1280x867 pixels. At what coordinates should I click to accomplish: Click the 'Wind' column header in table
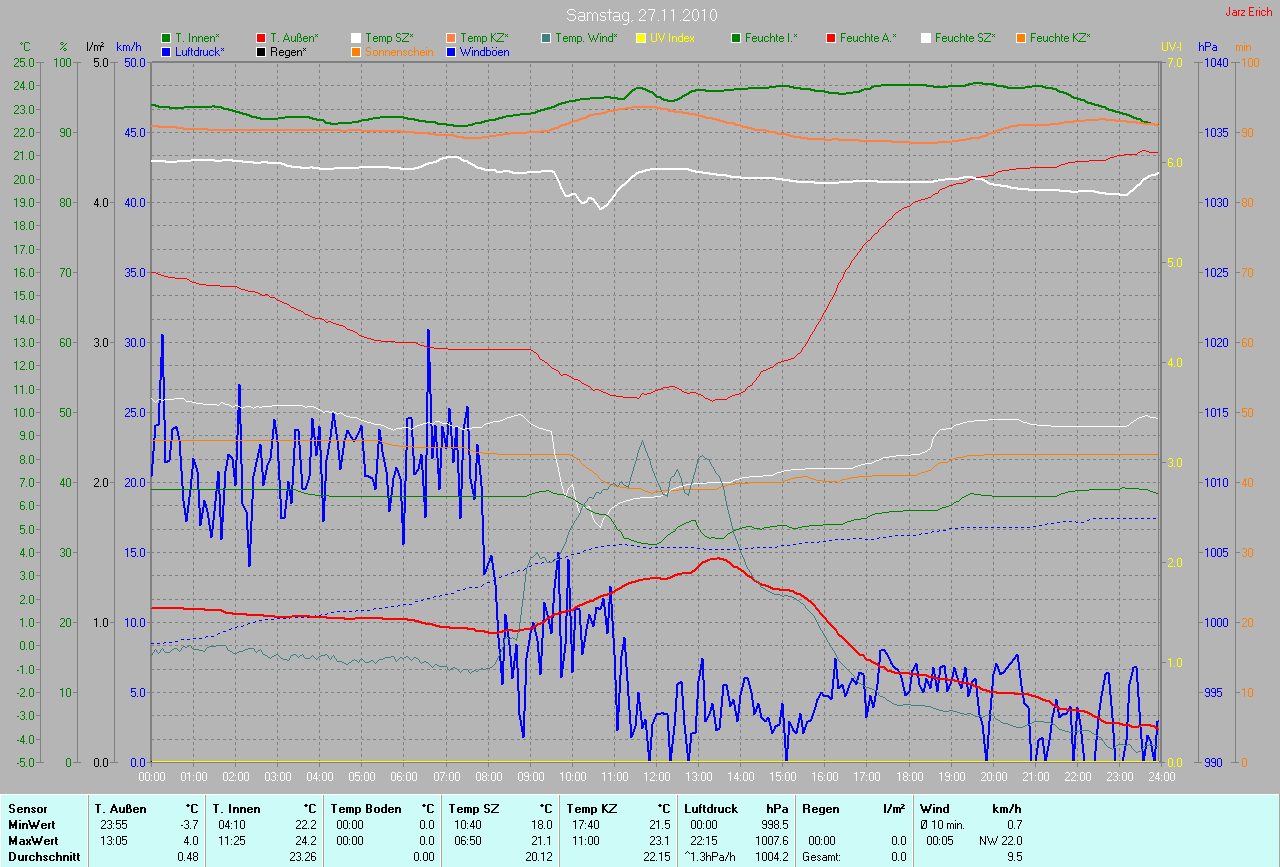(x=935, y=809)
